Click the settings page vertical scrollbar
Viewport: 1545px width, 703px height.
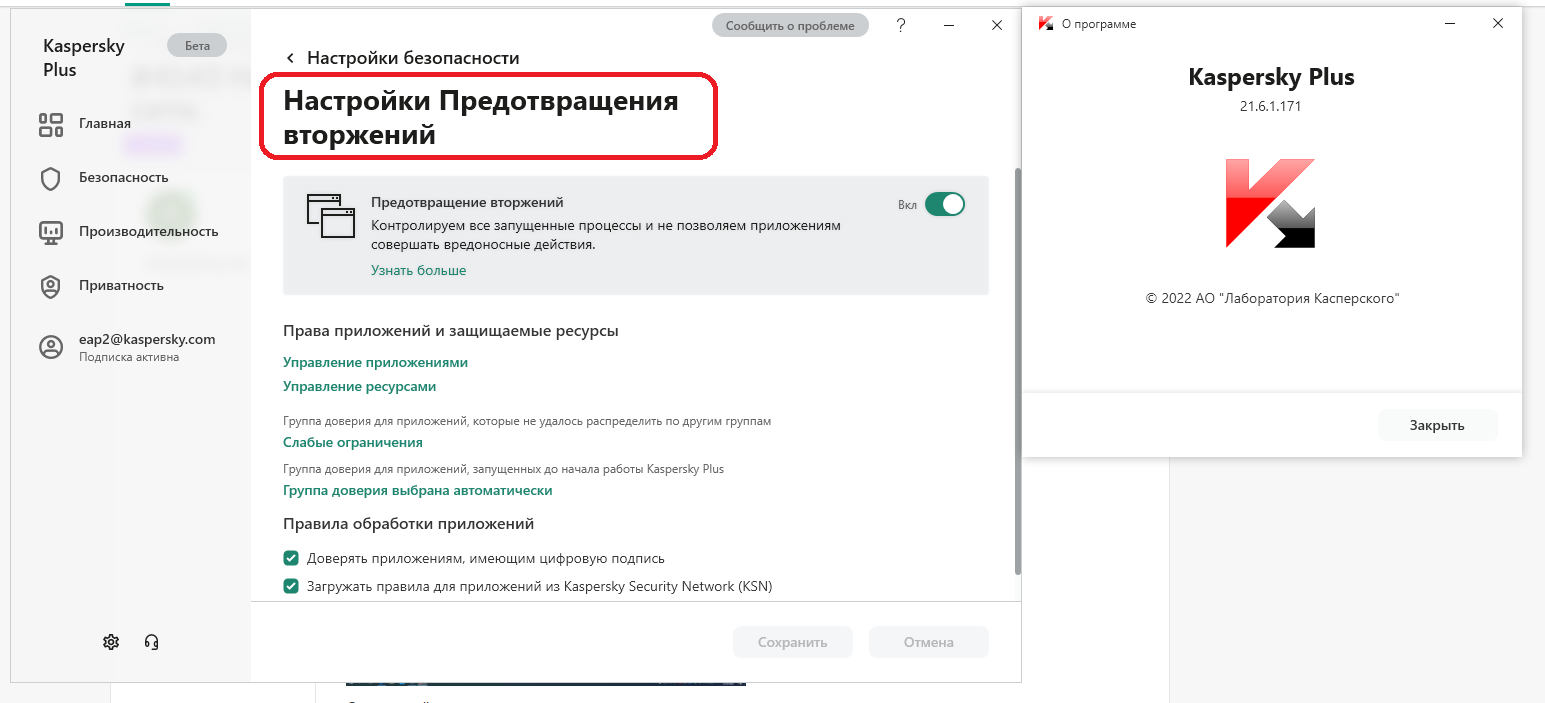pos(1018,372)
